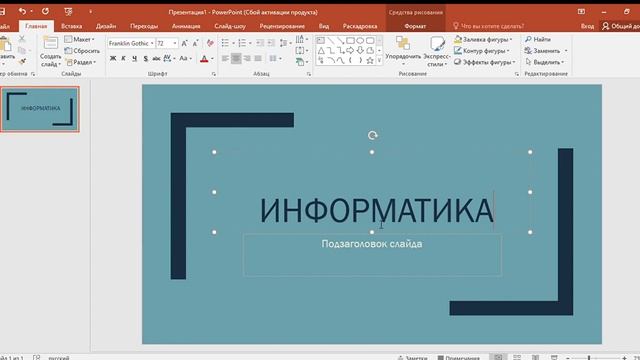Click the Что вы хотите сделать search field
The image size is (640, 360).
click(488, 26)
